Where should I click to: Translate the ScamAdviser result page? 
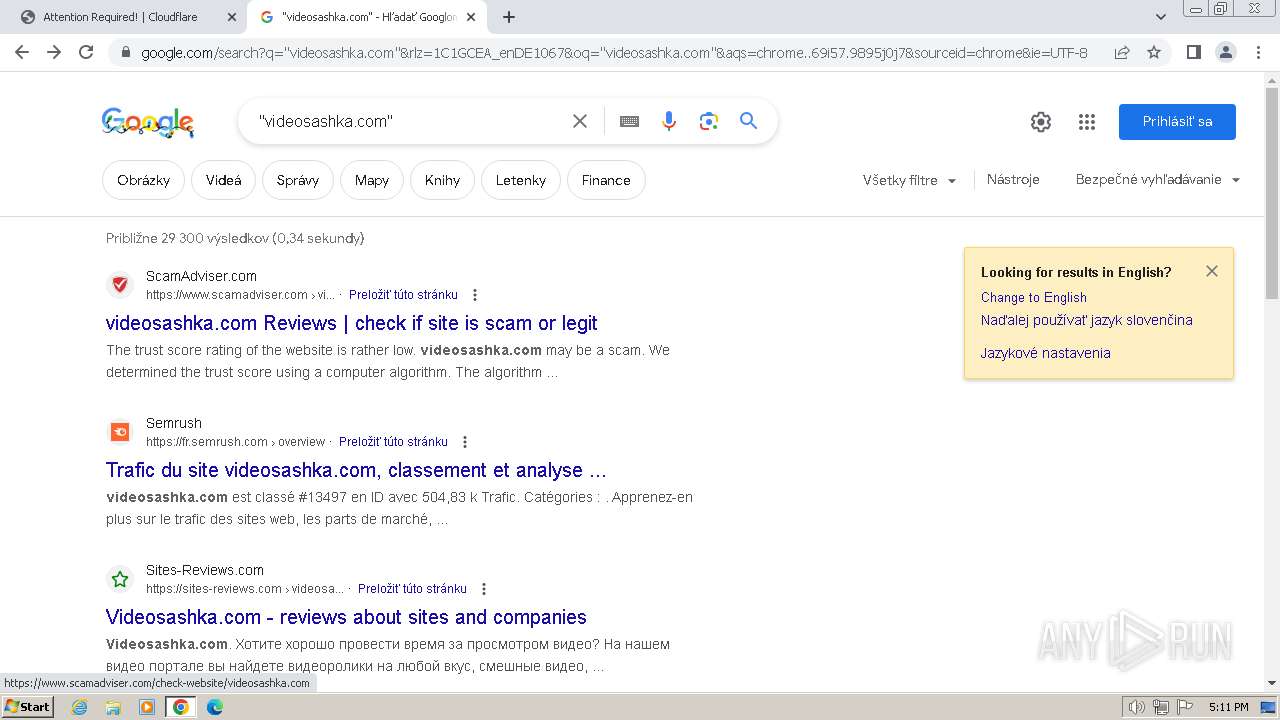tap(403, 295)
